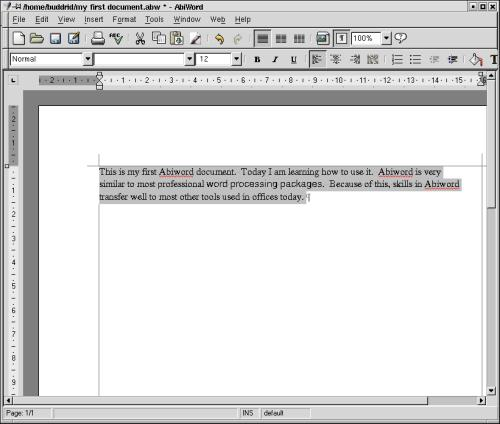Click the paint bucket highlight color icon
Image resolution: width=500 pixels, height=424 pixels.
pyautogui.click(x=476, y=59)
